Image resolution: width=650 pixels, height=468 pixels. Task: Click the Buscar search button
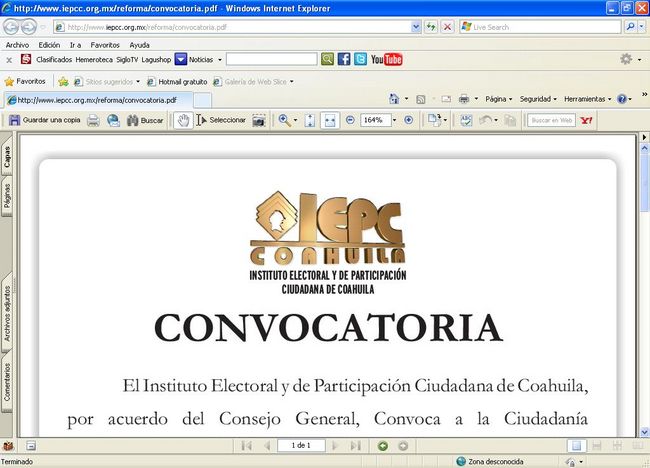(x=145, y=120)
